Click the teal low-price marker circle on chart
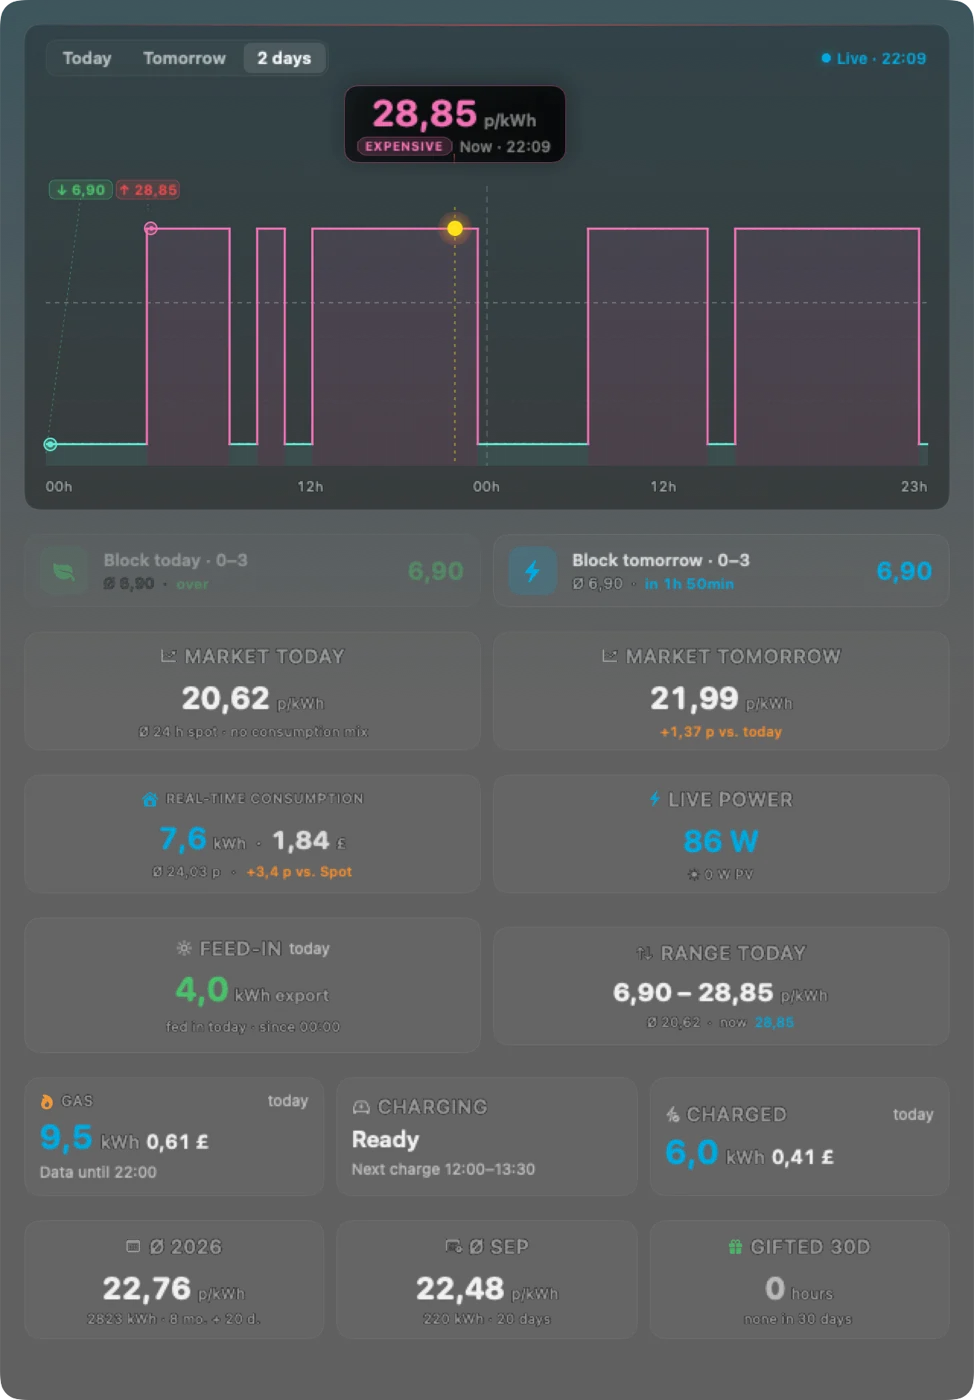Screen dimensions: 974x1400 tap(50, 444)
